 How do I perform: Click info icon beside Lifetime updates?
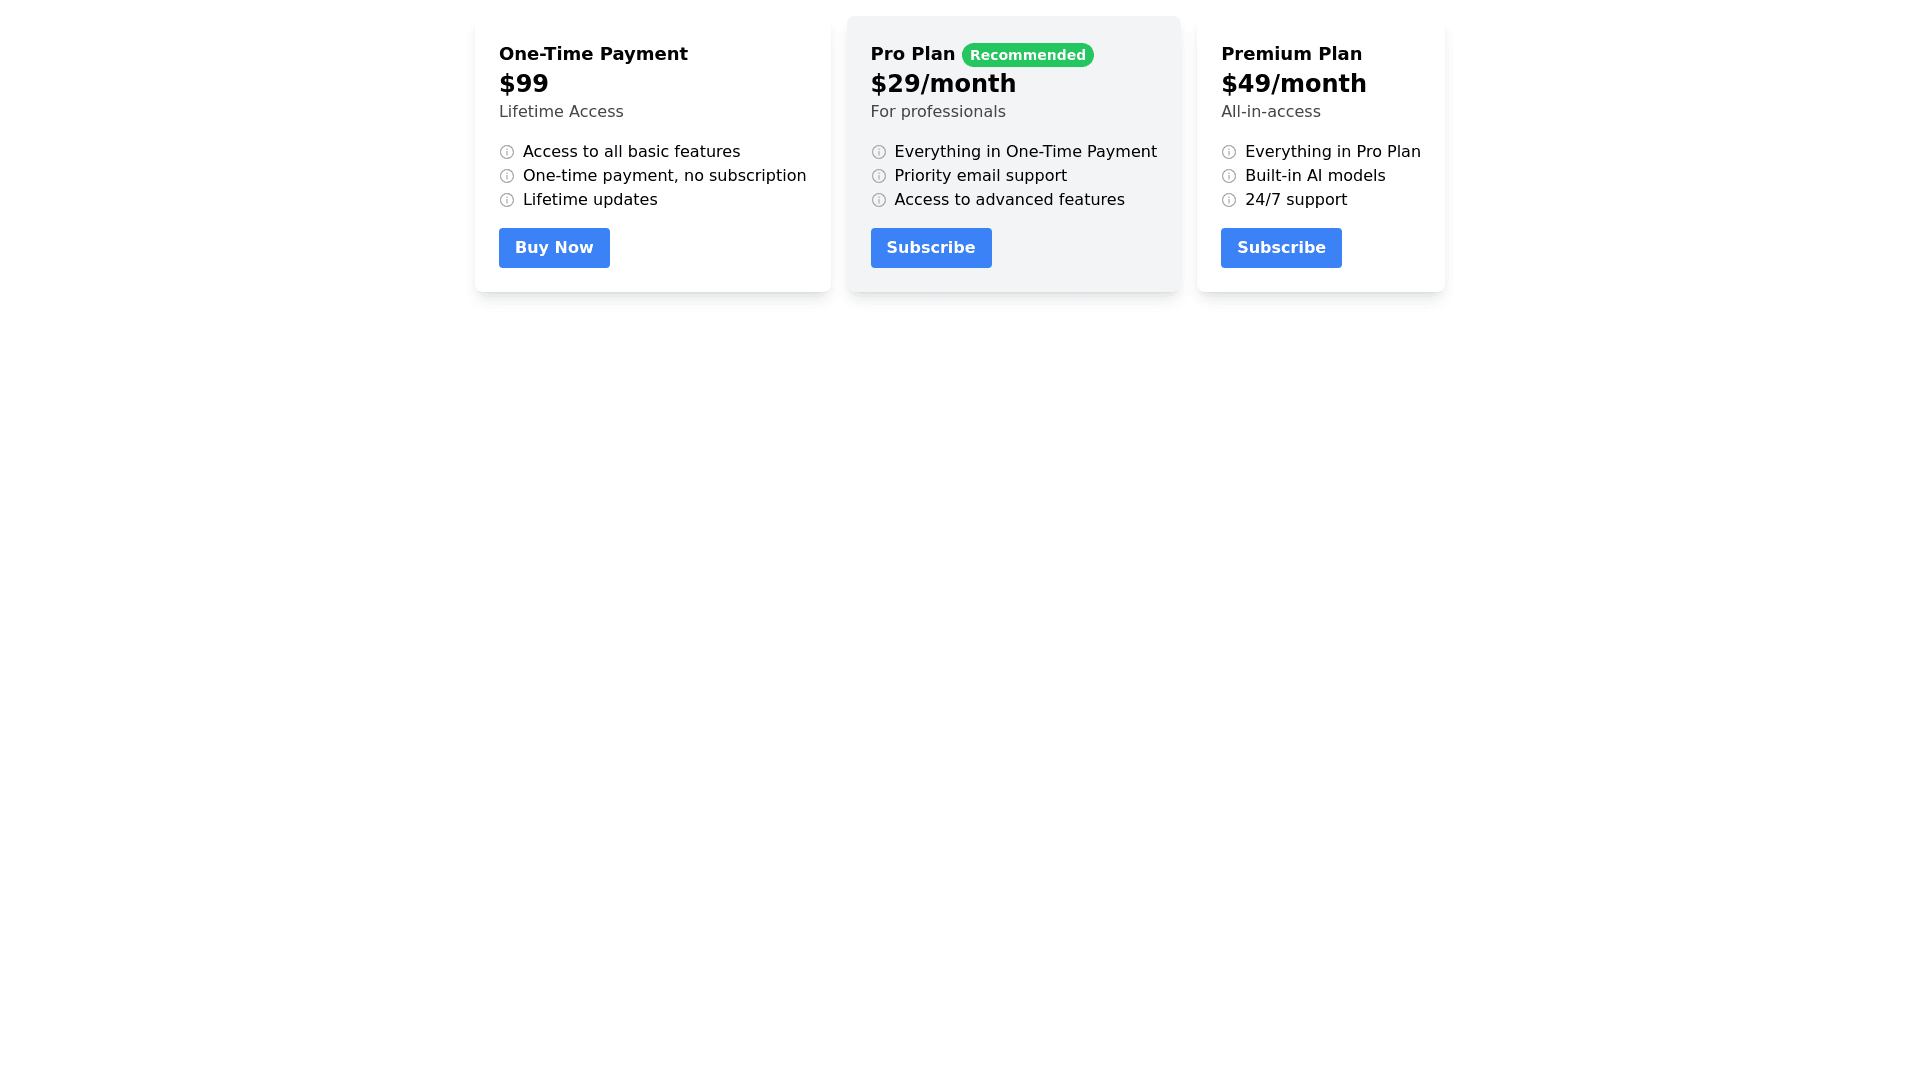[507, 200]
